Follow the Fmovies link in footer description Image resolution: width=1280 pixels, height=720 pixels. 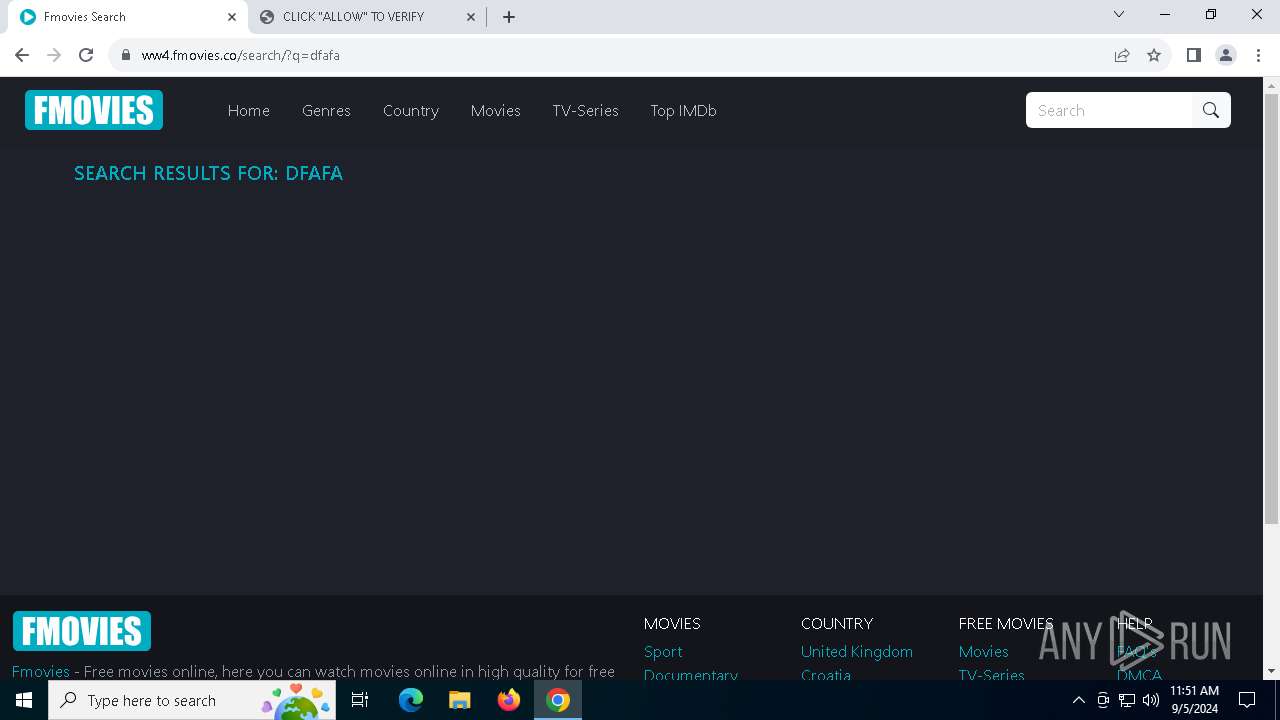(x=41, y=671)
